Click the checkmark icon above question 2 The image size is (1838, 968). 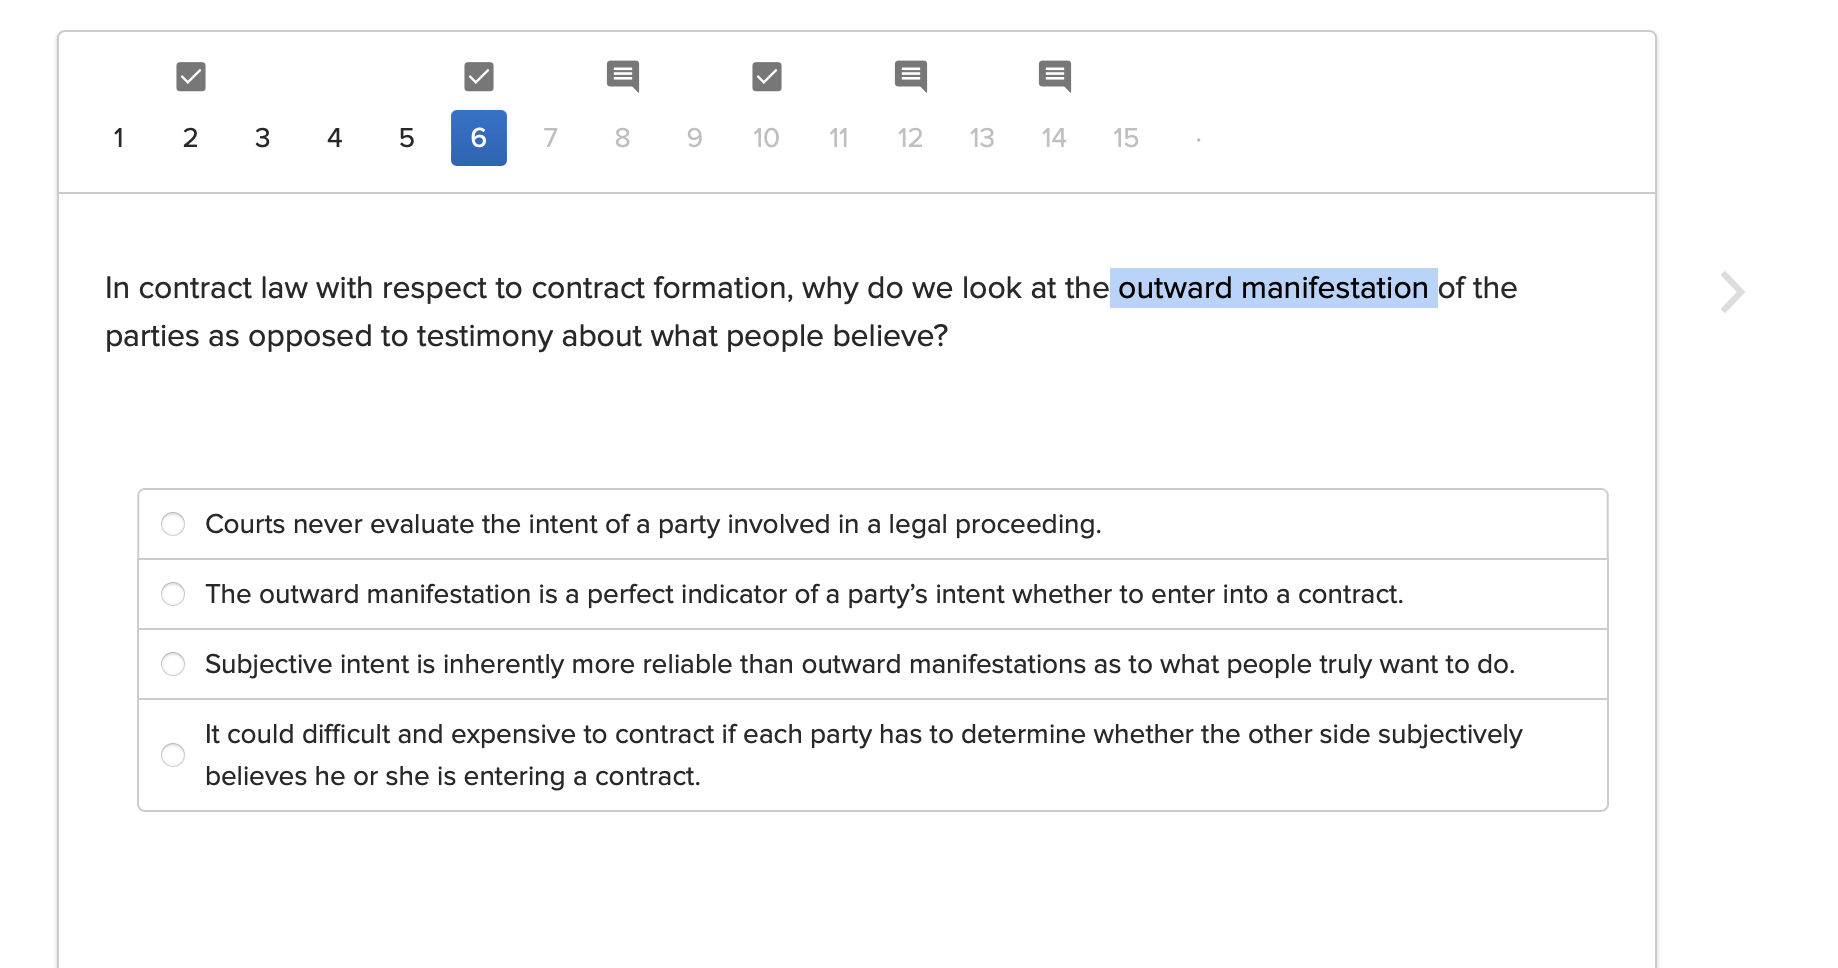coord(190,75)
